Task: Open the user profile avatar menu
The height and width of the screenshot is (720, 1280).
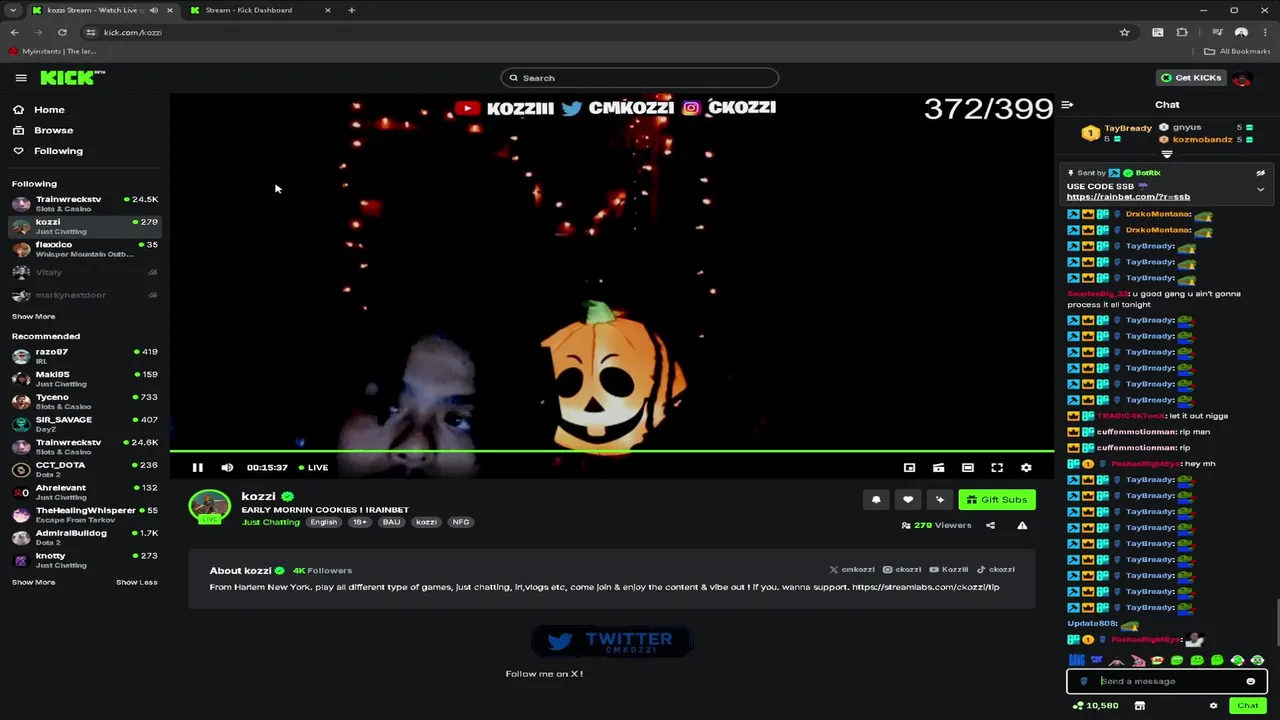Action: click(1242, 78)
